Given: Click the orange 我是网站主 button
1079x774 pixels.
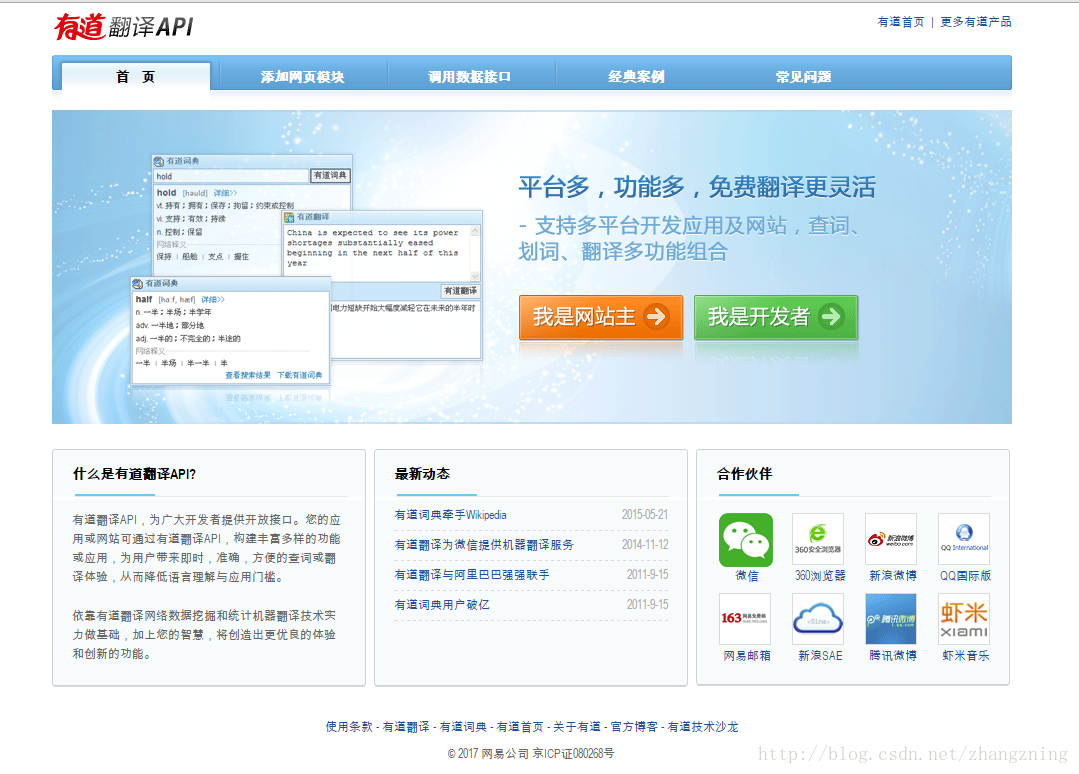Looking at the screenshot, I should coord(601,317).
